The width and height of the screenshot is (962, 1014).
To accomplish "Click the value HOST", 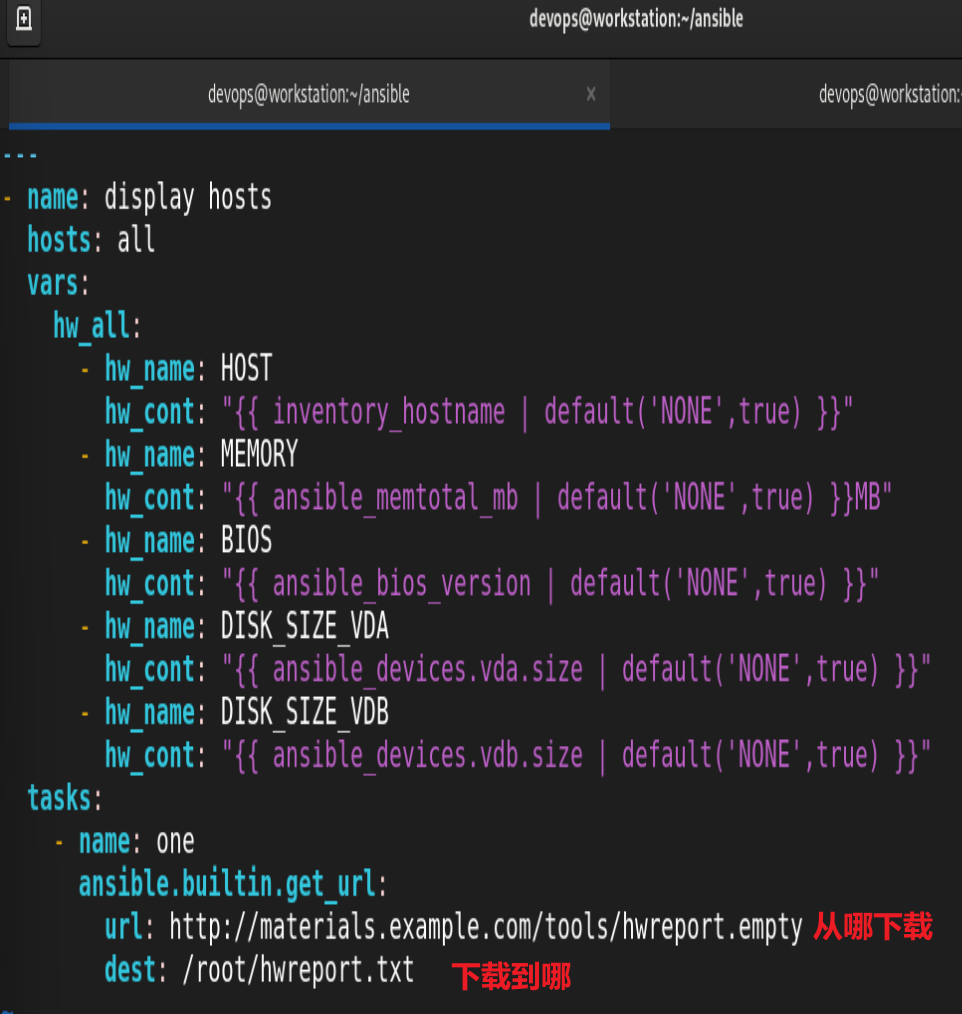I will tap(246, 368).
